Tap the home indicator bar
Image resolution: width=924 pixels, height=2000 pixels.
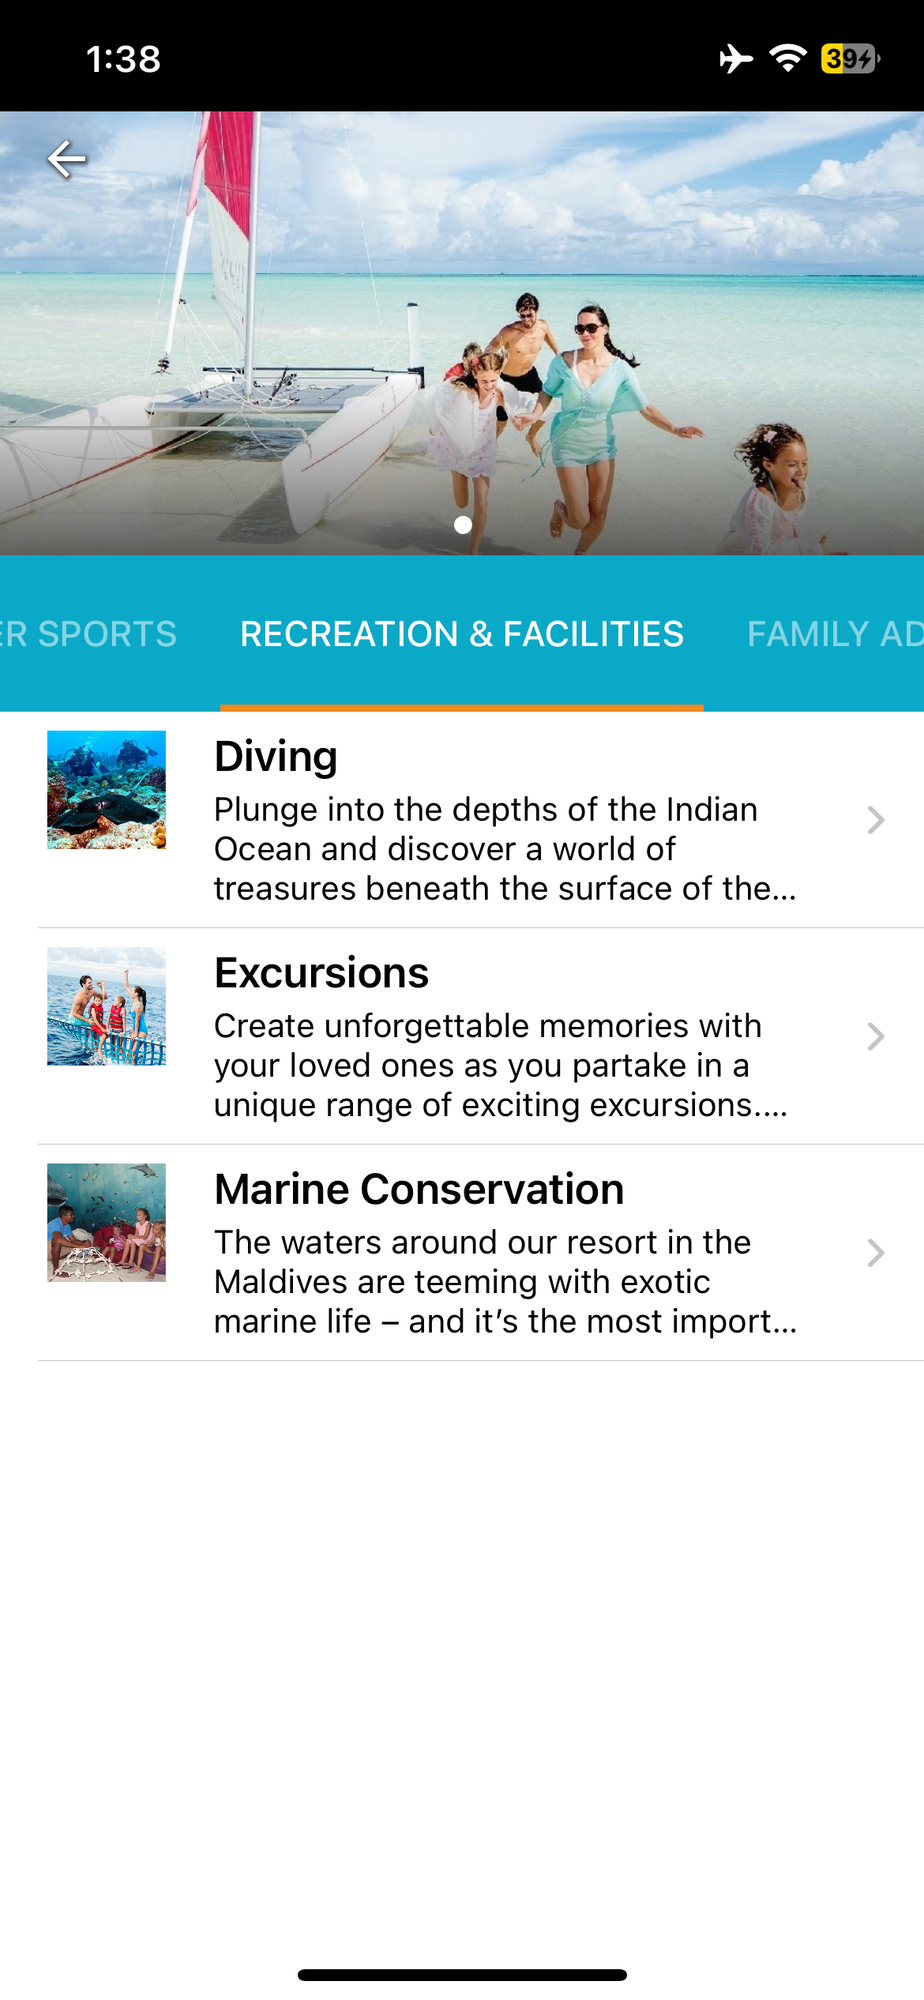click(x=462, y=1975)
